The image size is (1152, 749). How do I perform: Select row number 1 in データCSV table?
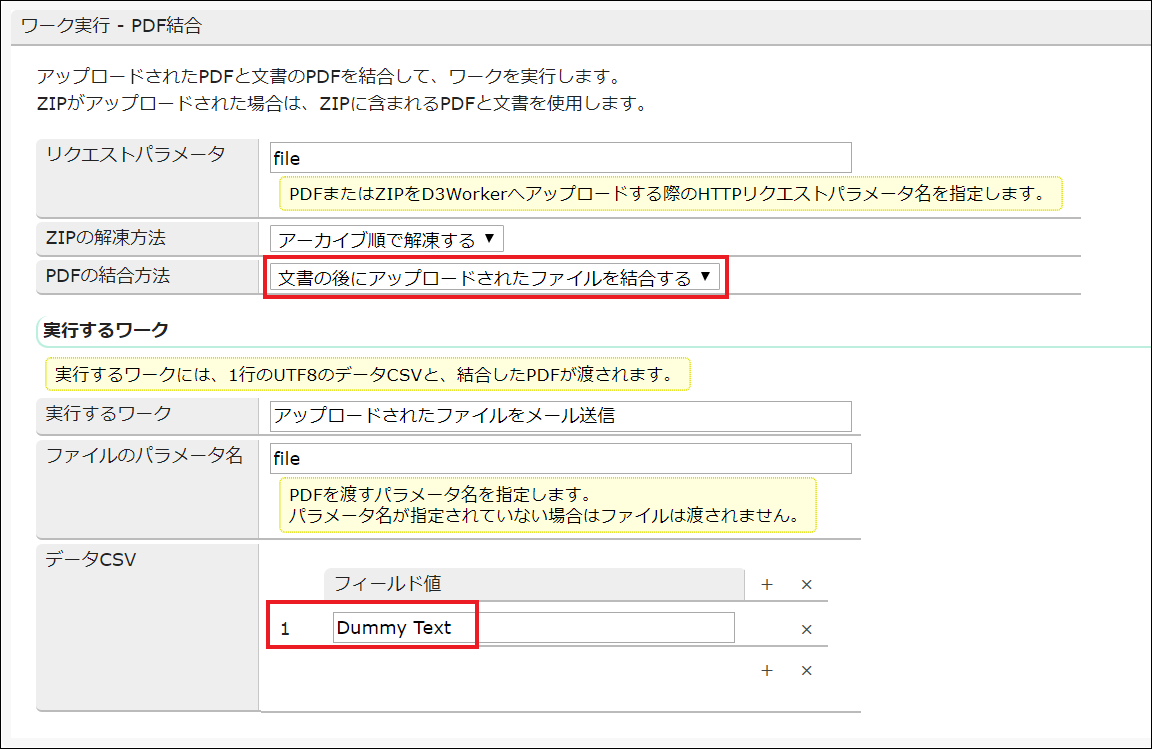286,629
